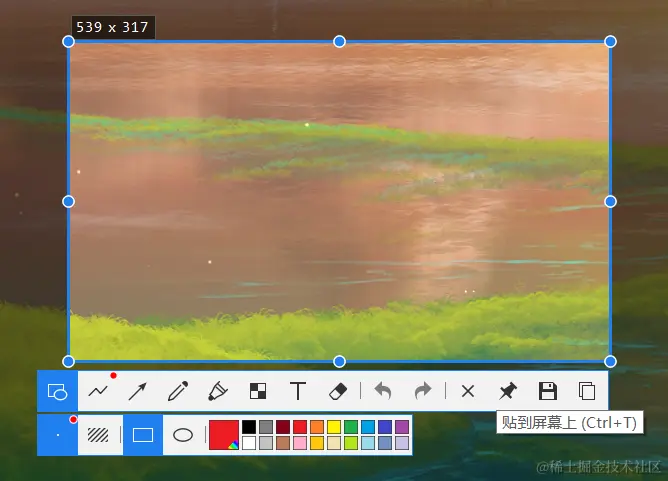Click the left-middle selection handle
Viewport: 668px width, 481px height.
pyautogui.click(x=68, y=202)
